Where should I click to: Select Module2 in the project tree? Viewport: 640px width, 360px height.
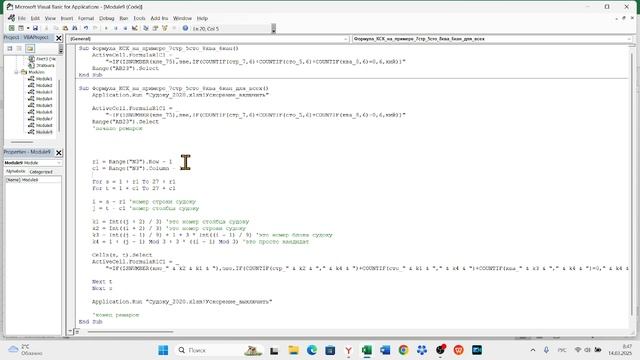(x=44, y=85)
